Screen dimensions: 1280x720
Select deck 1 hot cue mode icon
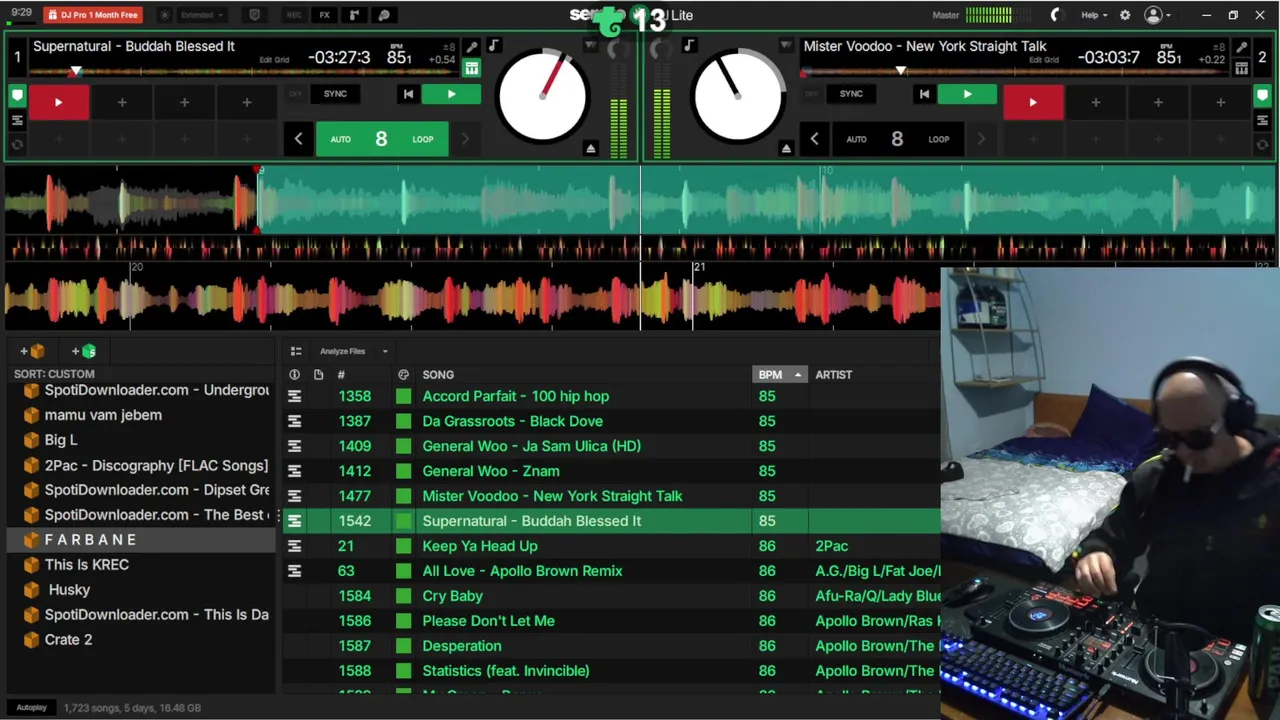17,96
